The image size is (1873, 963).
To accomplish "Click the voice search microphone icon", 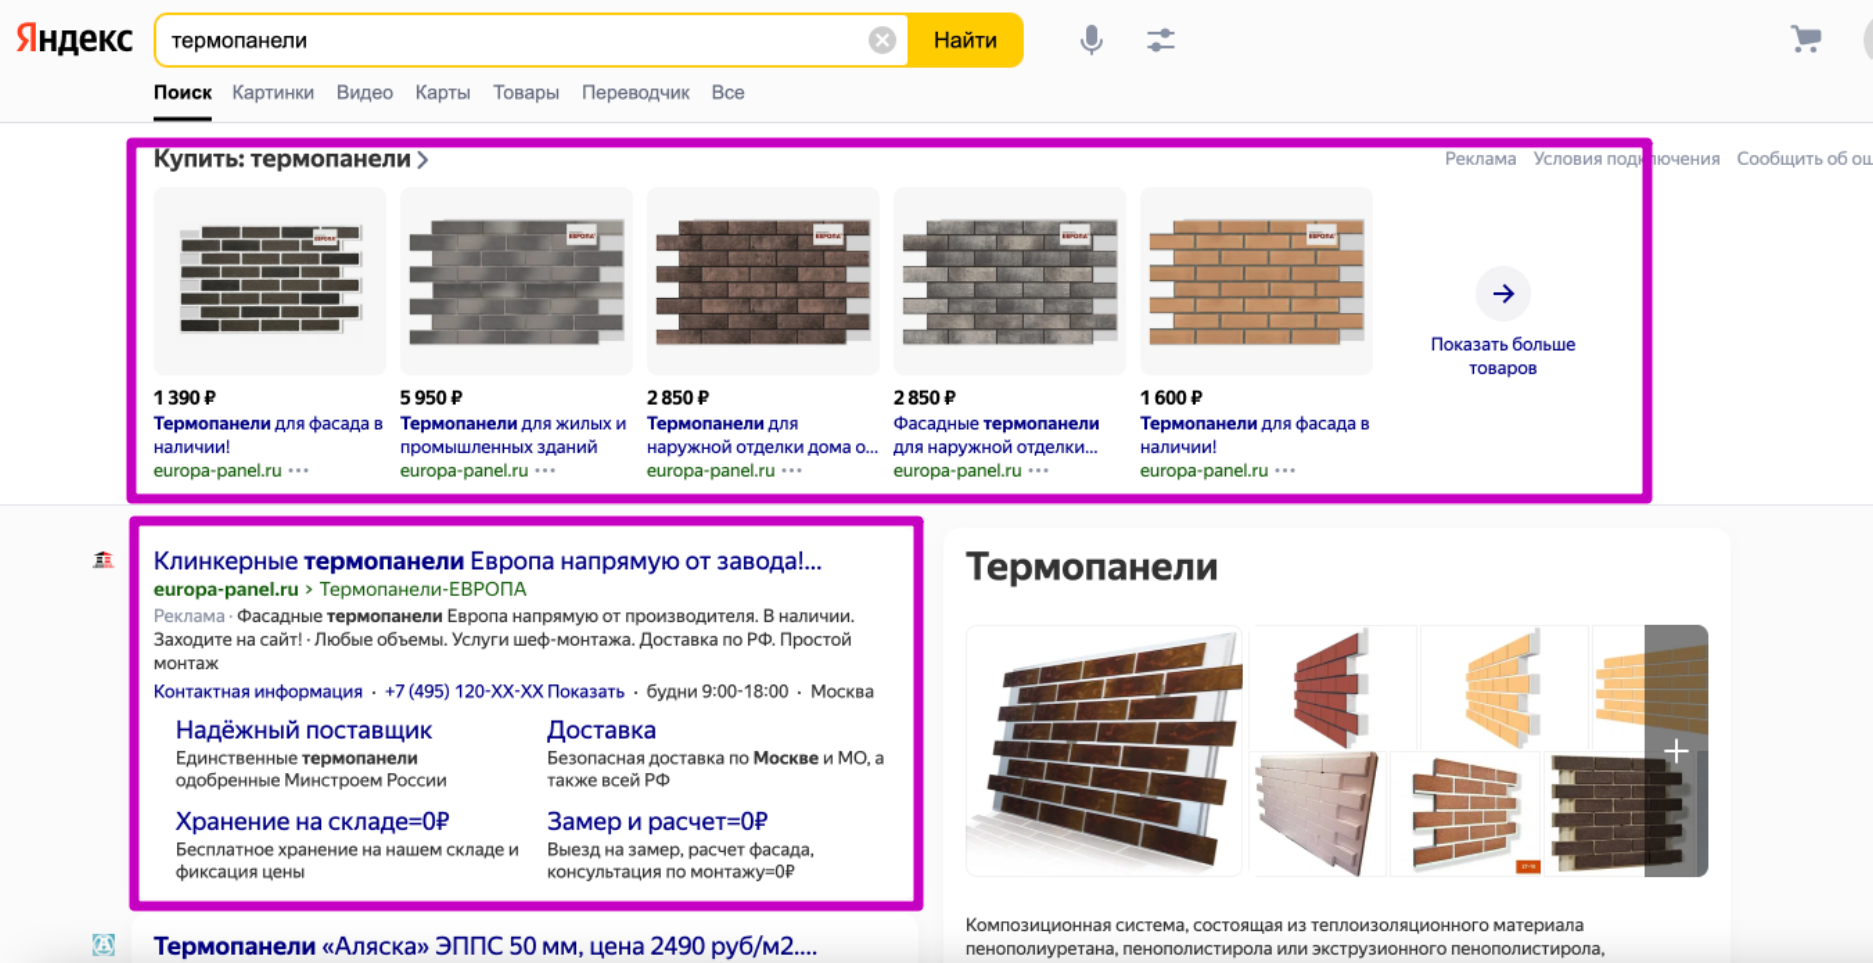I will coord(1091,40).
